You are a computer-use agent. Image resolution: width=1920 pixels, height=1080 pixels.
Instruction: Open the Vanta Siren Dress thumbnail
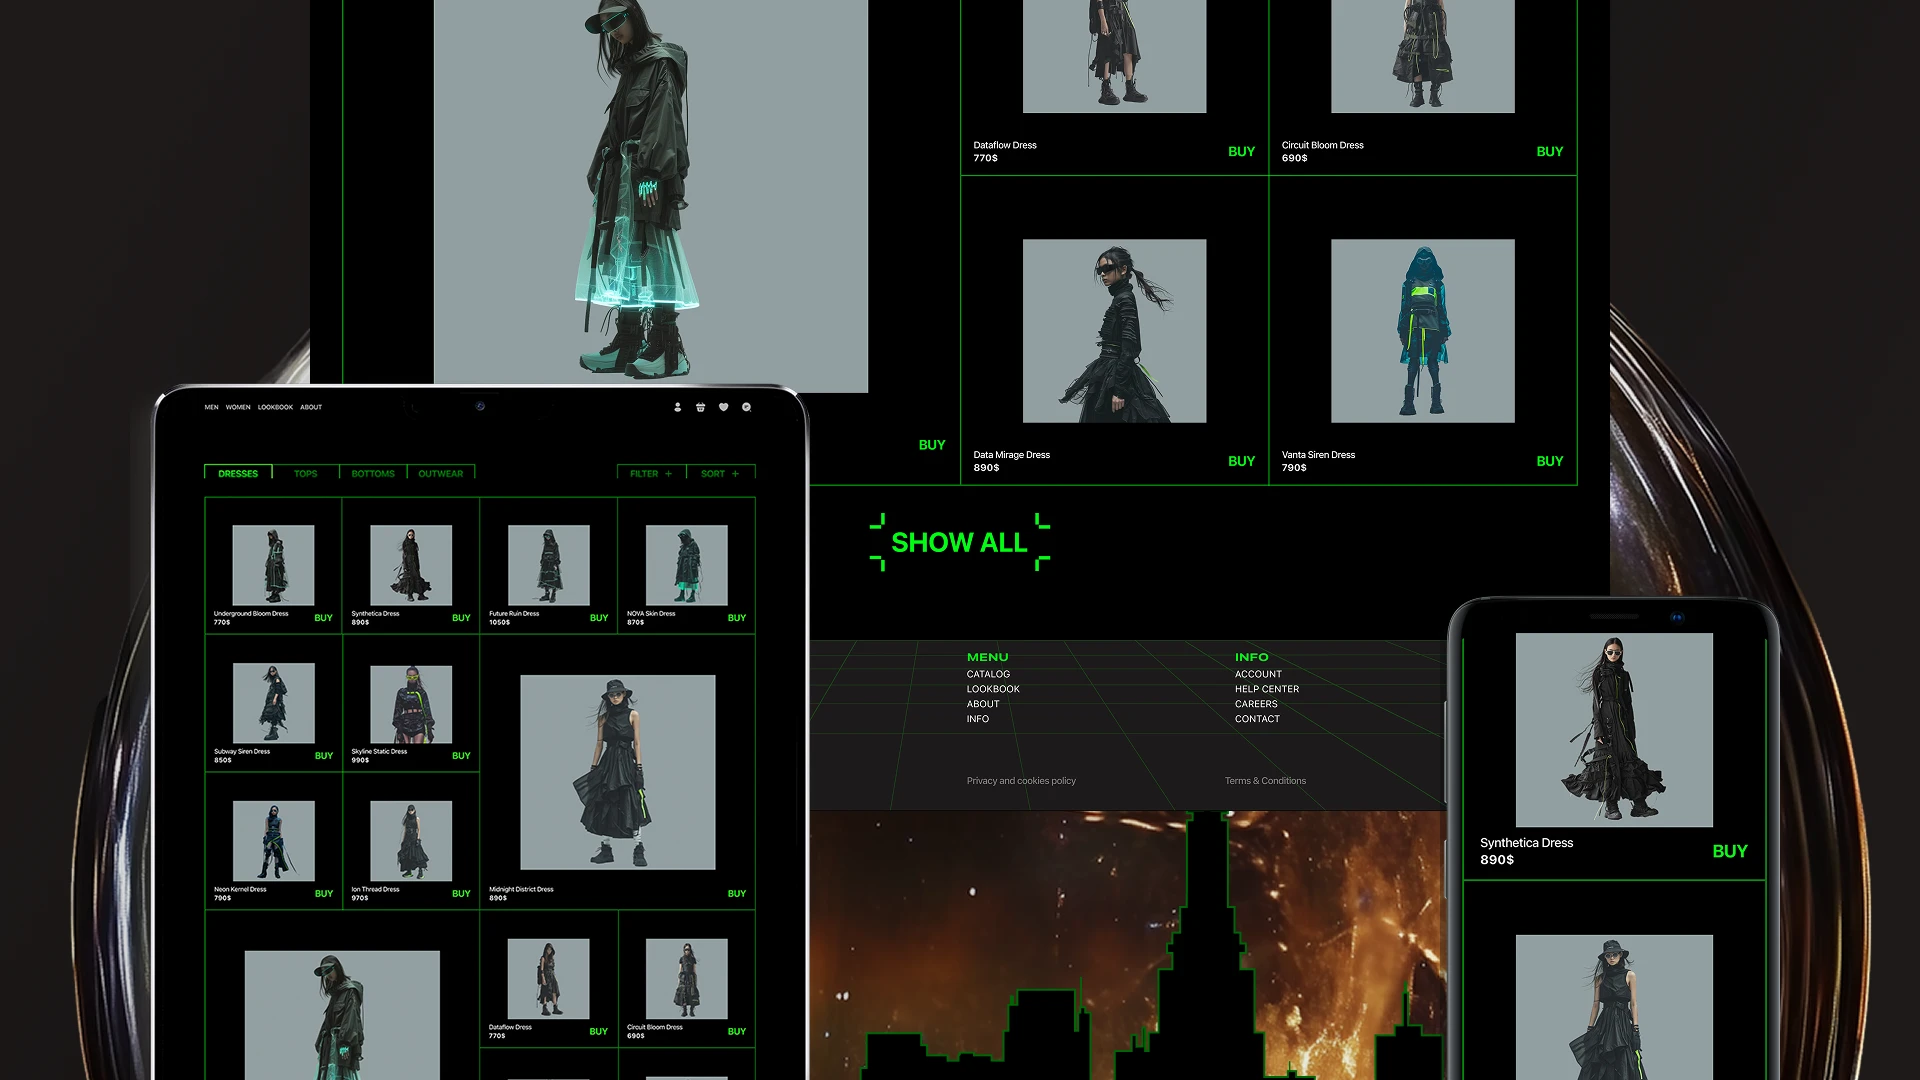pos(1422,331)
